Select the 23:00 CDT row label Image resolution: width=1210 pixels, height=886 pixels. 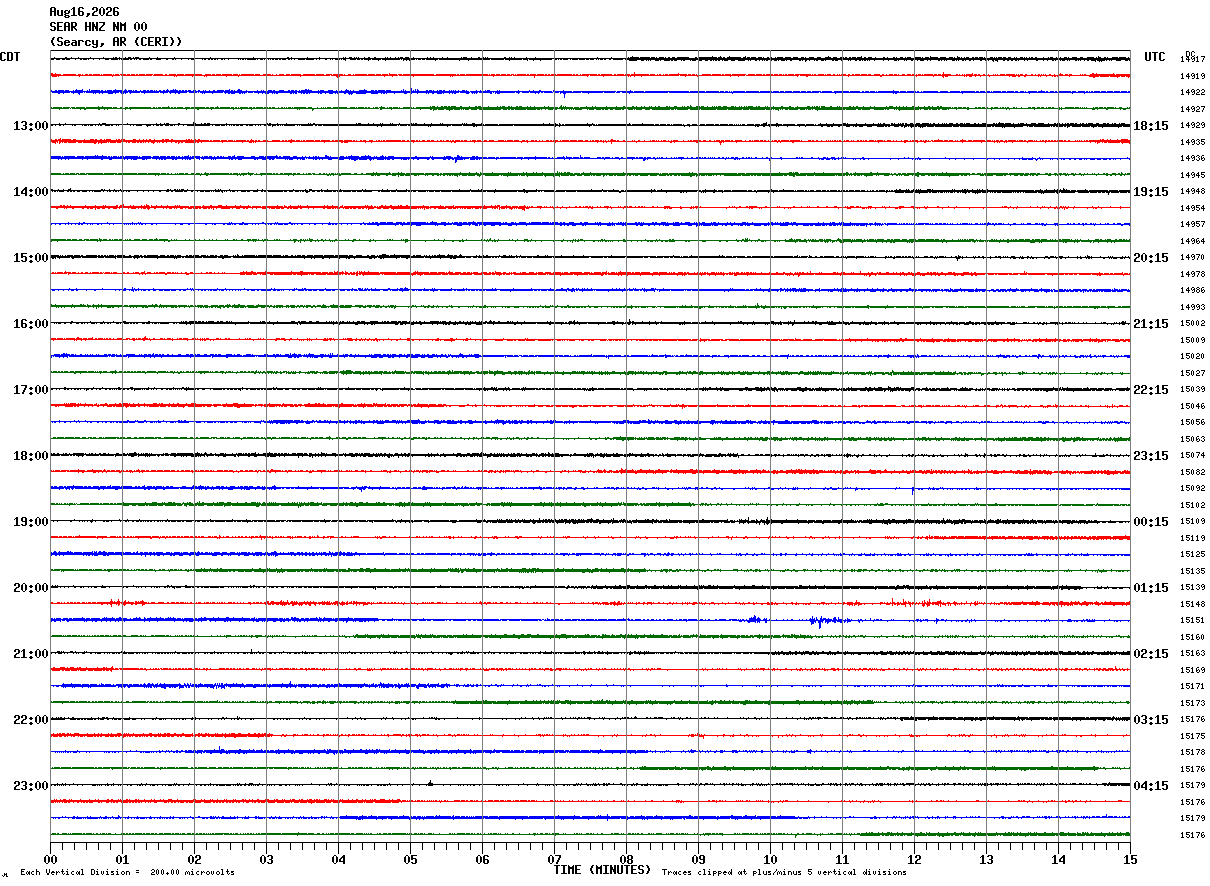click(x=31, y=786)
